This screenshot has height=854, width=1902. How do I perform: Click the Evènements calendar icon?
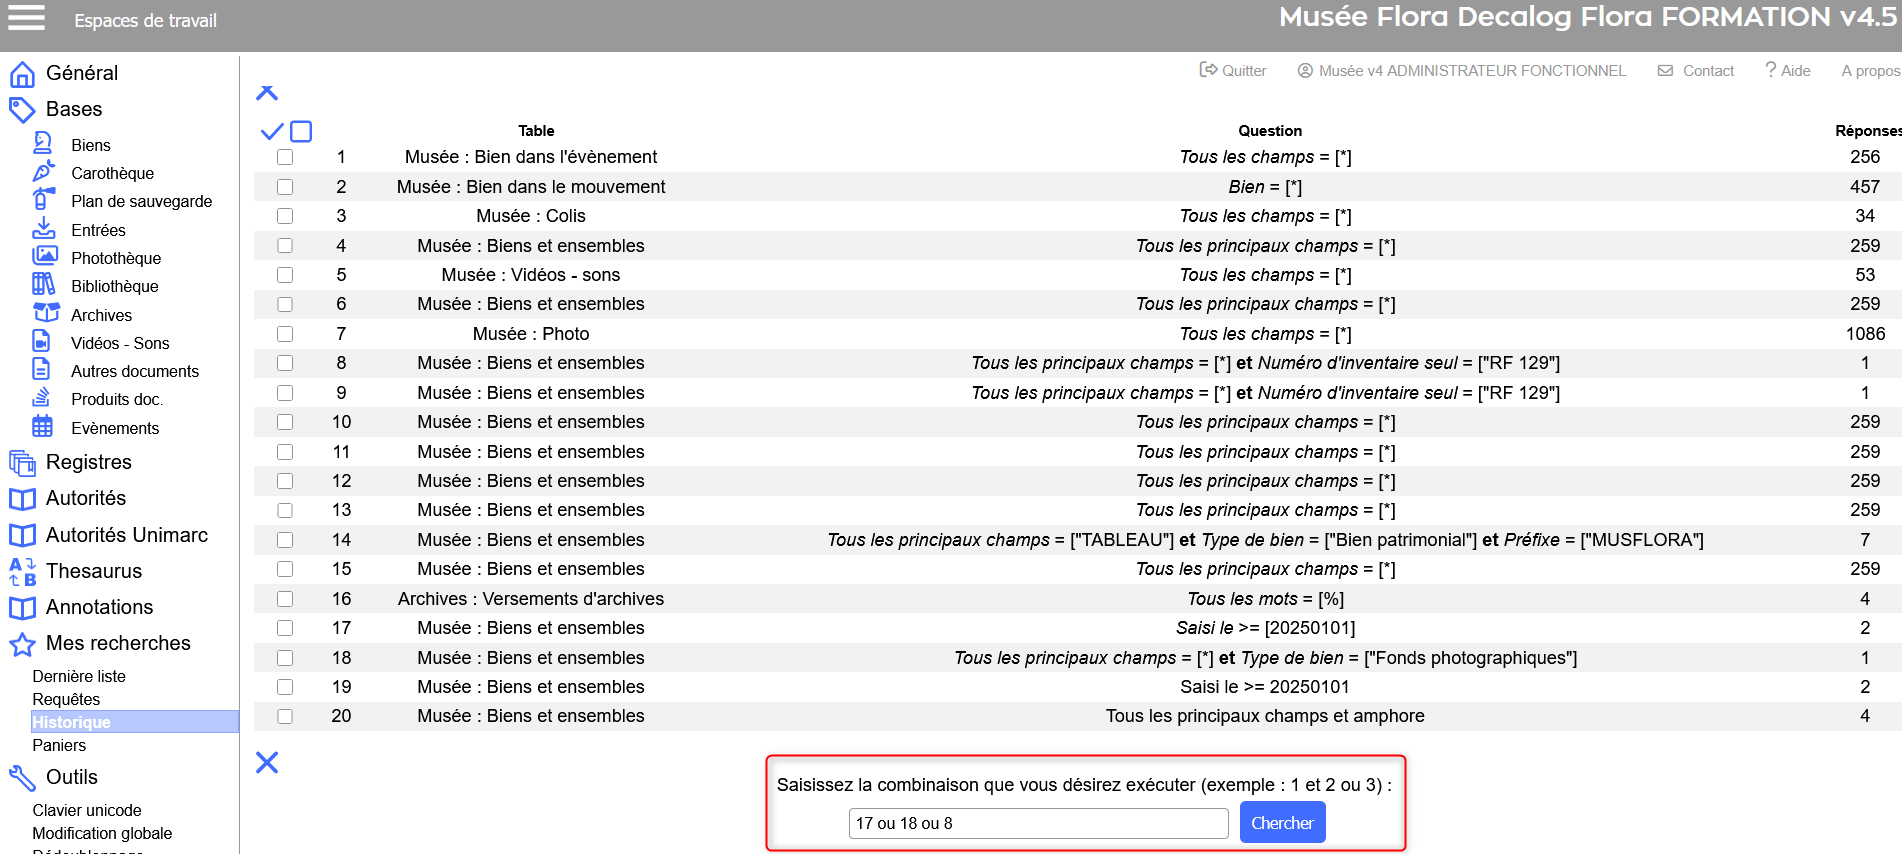coord(43,427)
